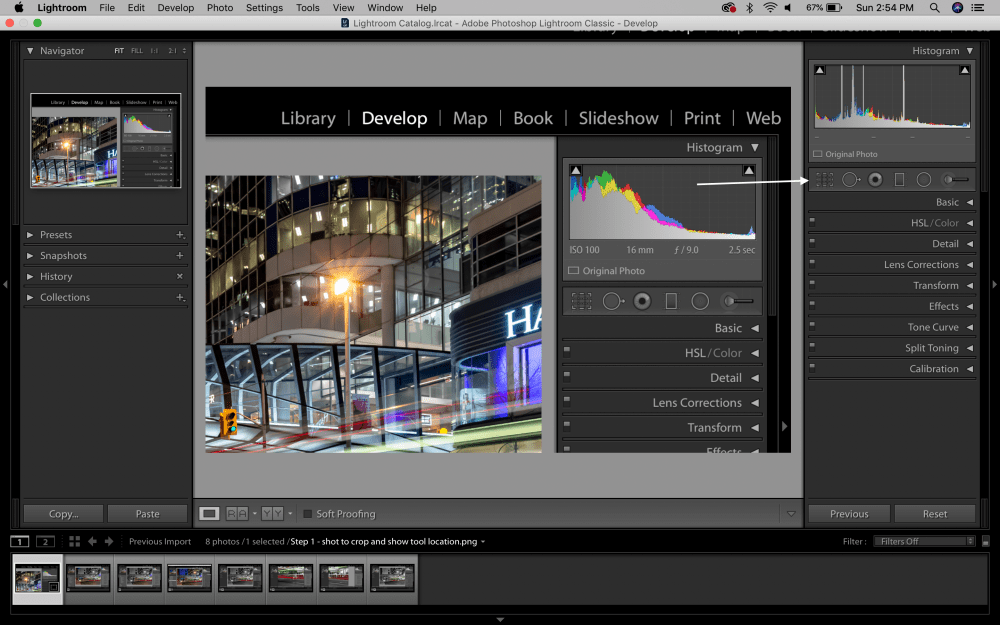Pick the Radial Filter tool
The height and width of the screenshot is (625, 1000).
coord(924,180)
